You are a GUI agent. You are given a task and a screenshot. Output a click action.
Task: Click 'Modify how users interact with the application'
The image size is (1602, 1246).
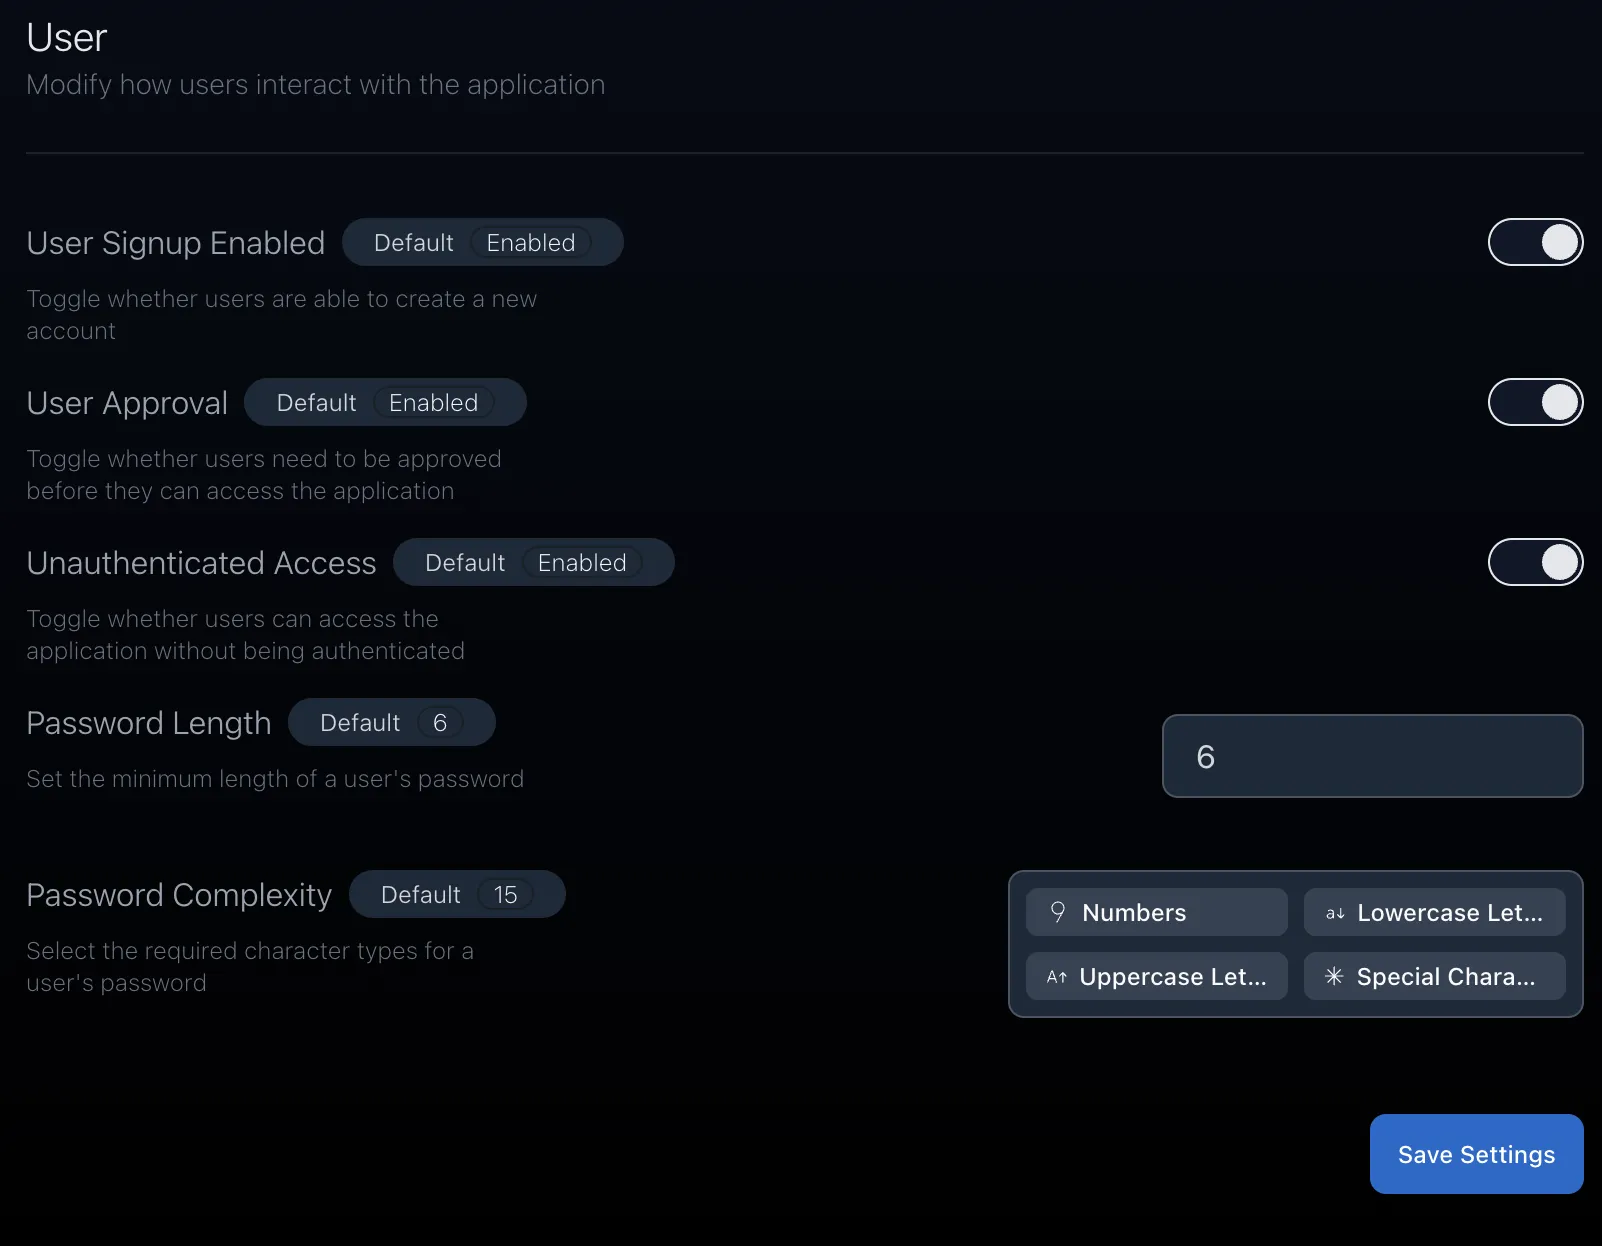(x=316, y=85)
